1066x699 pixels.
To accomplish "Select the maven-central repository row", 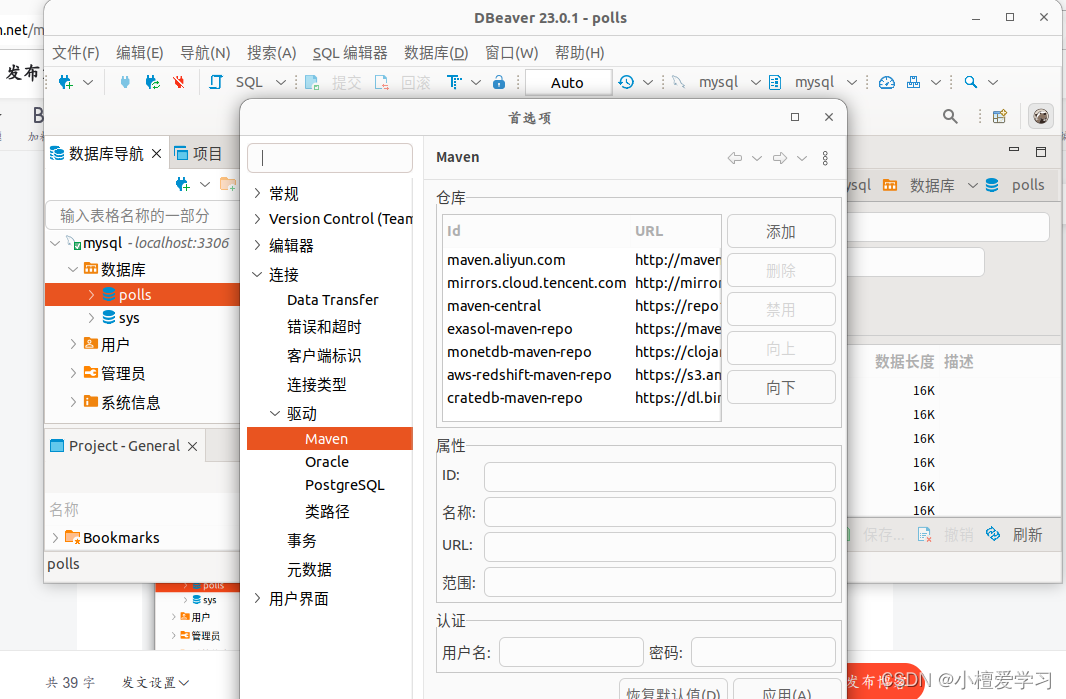I will 582,306.
